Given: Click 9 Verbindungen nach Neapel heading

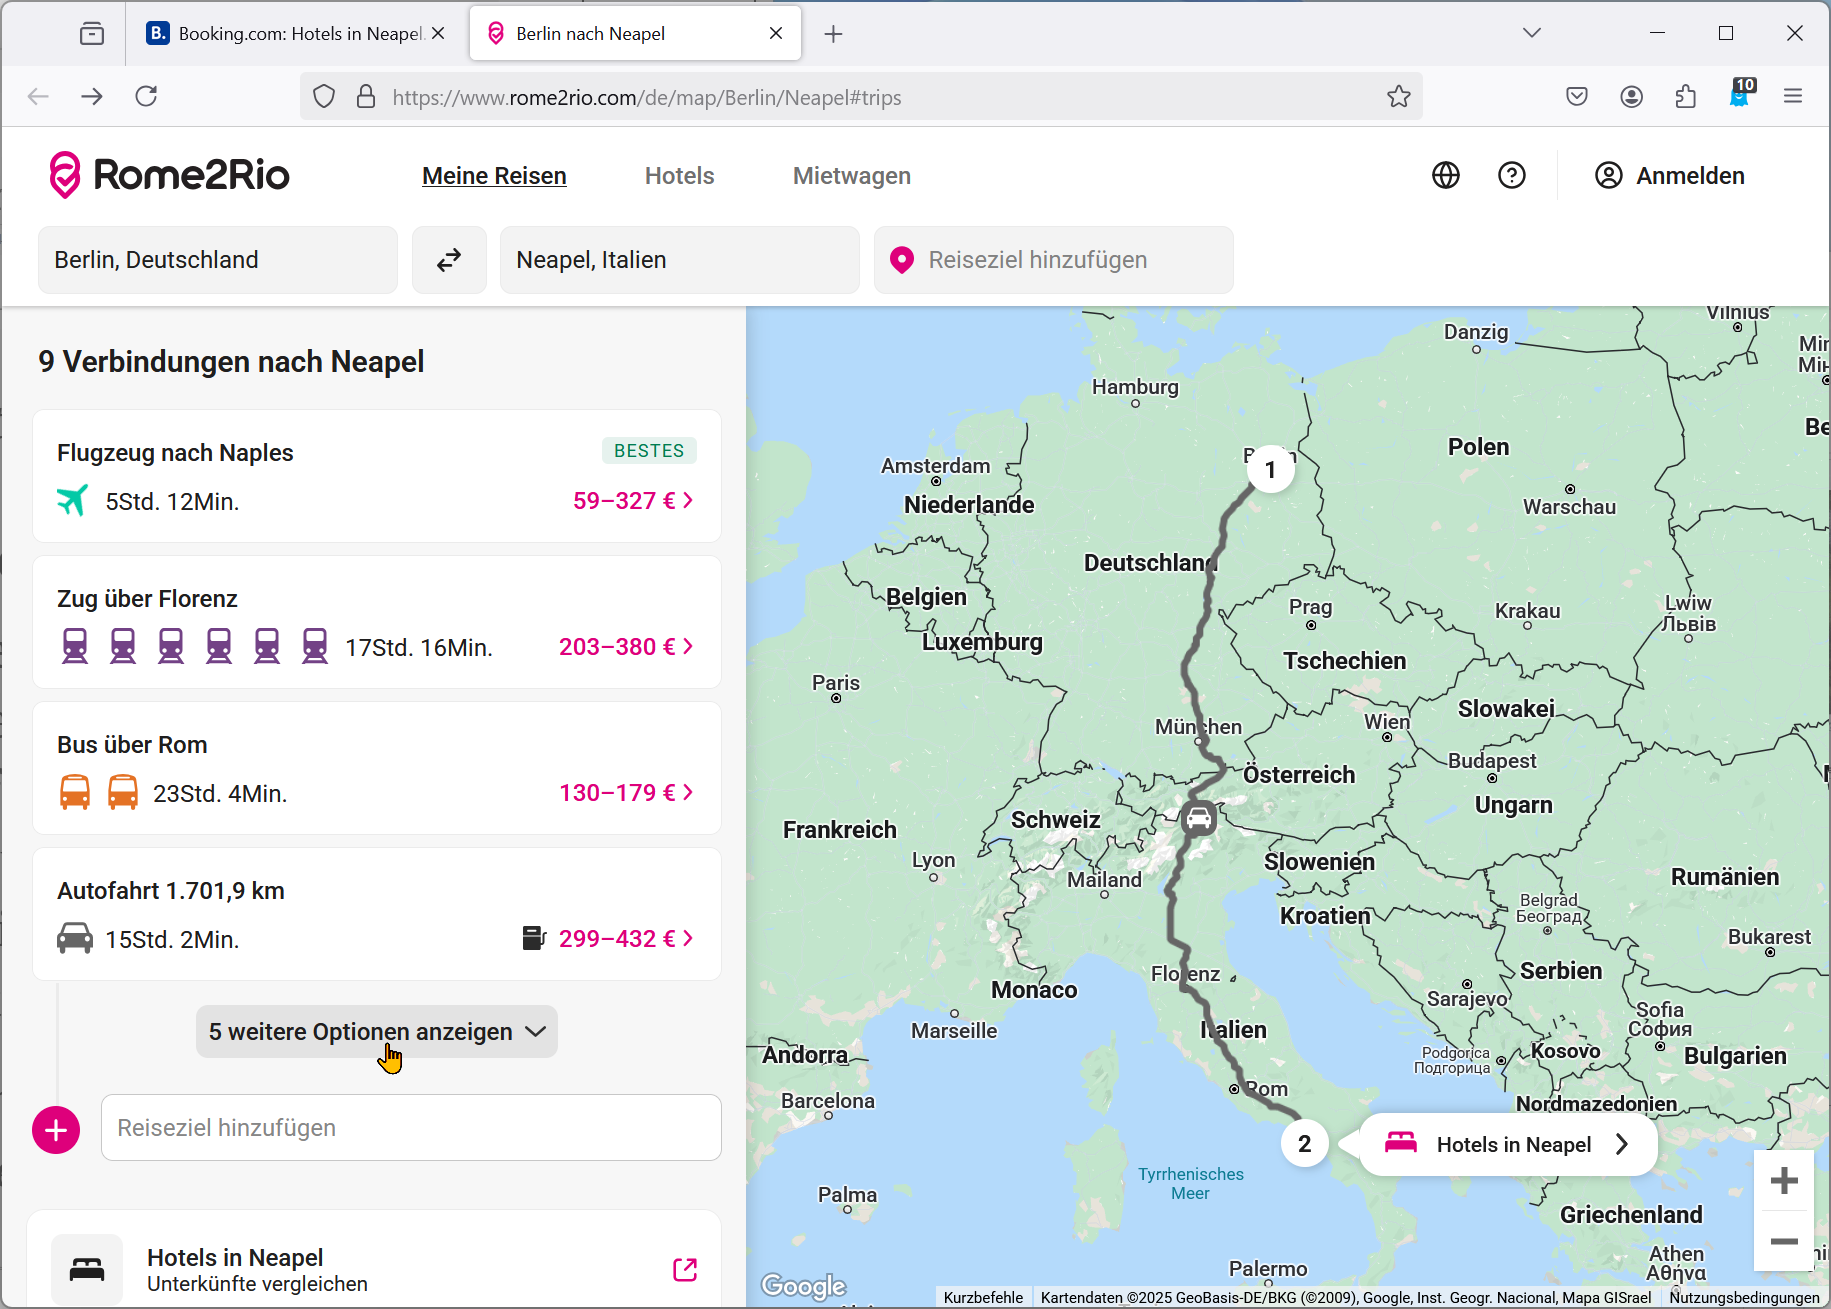Looking at the screenshot, I should (x=231, y=362).
